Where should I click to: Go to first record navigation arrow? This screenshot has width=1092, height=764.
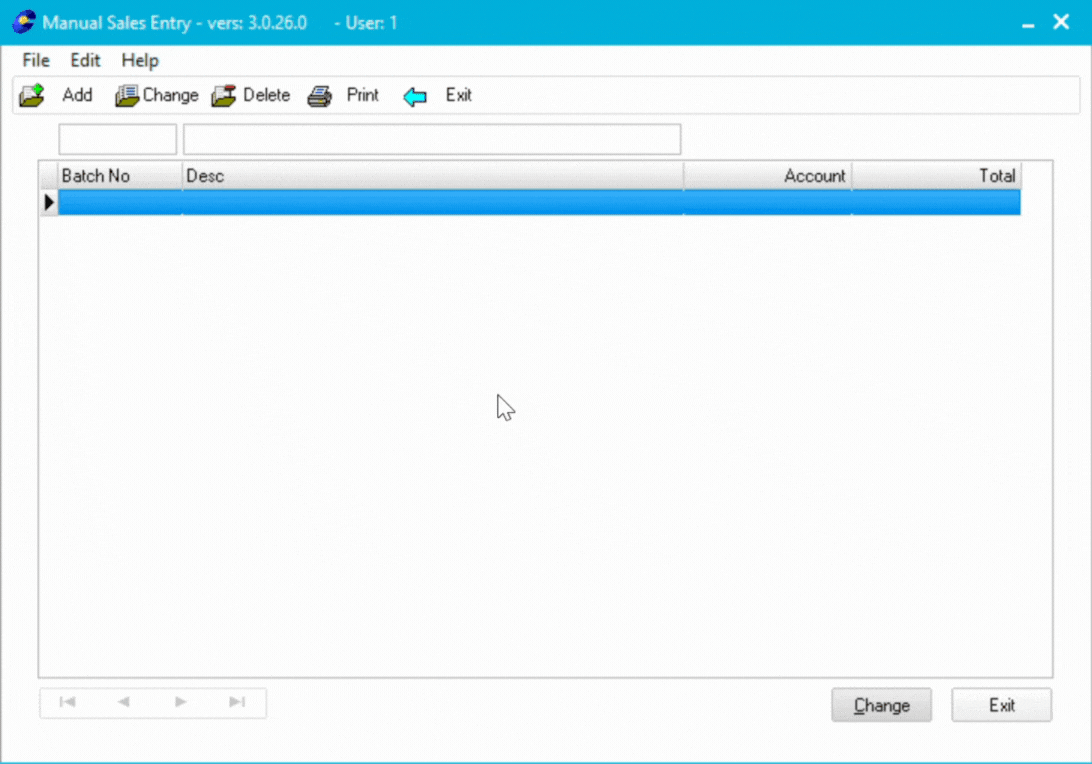pyautogui.click(x=68, y=702)
